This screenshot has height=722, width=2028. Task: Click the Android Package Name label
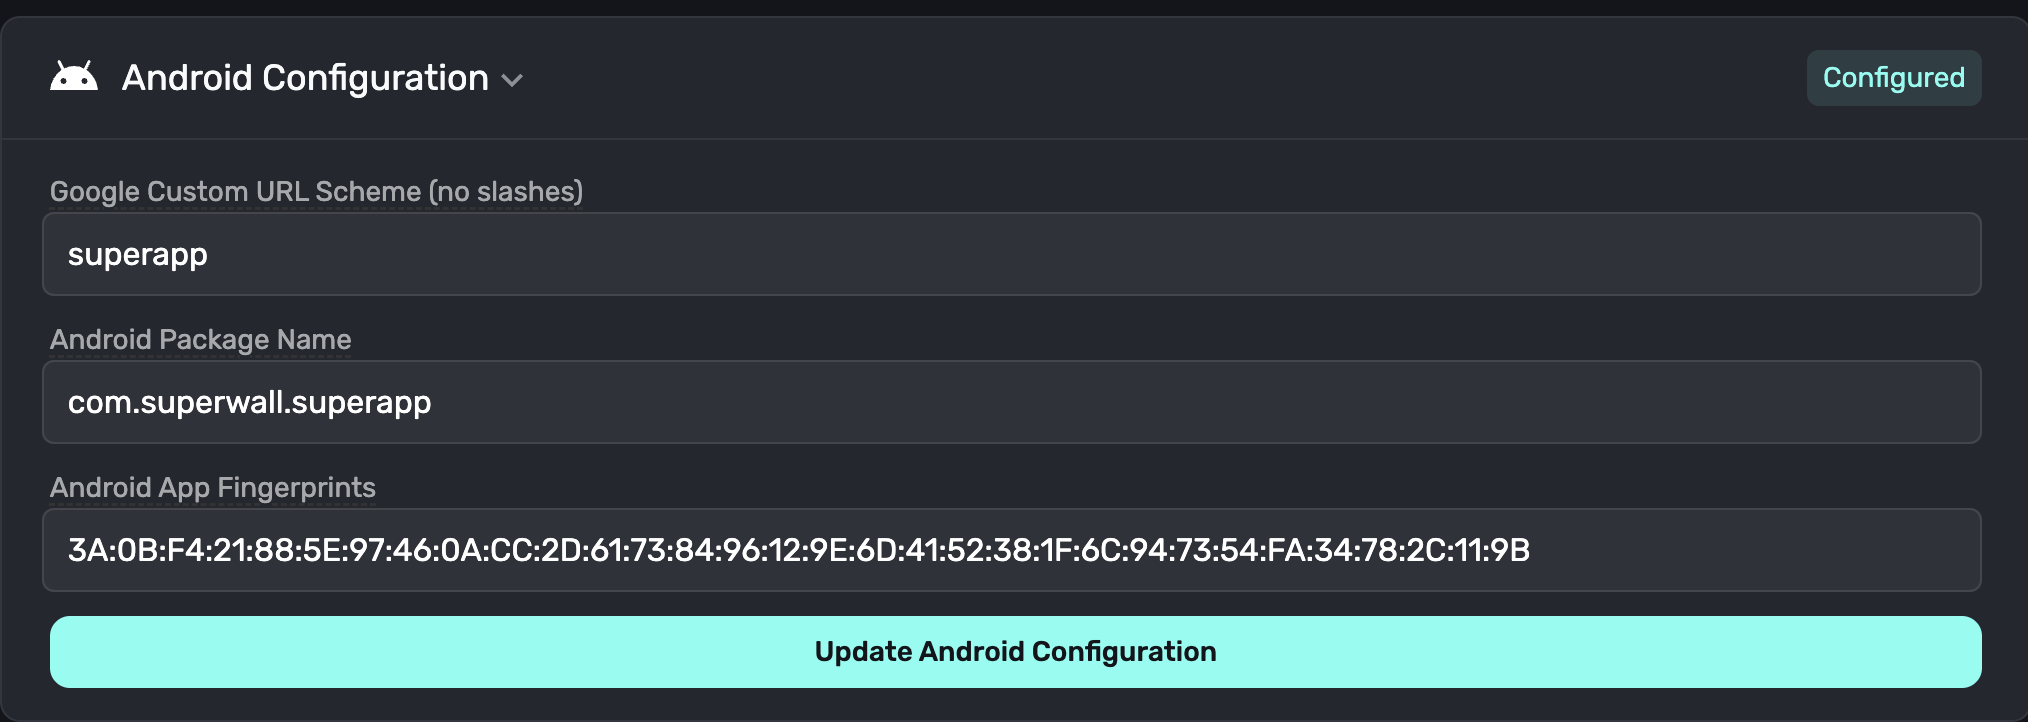200,339
